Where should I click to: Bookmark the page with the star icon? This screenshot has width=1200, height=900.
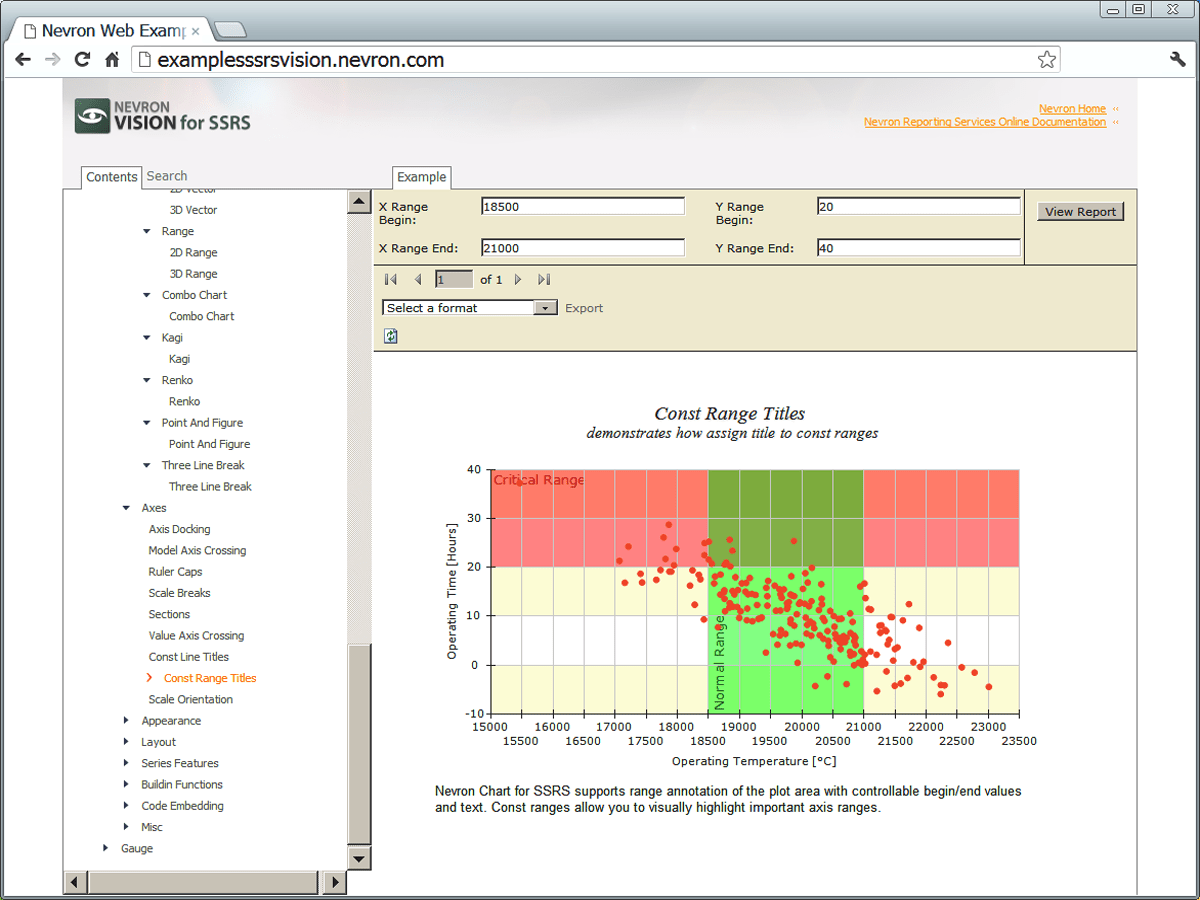pyautogui.click(x=1046, y=59)
